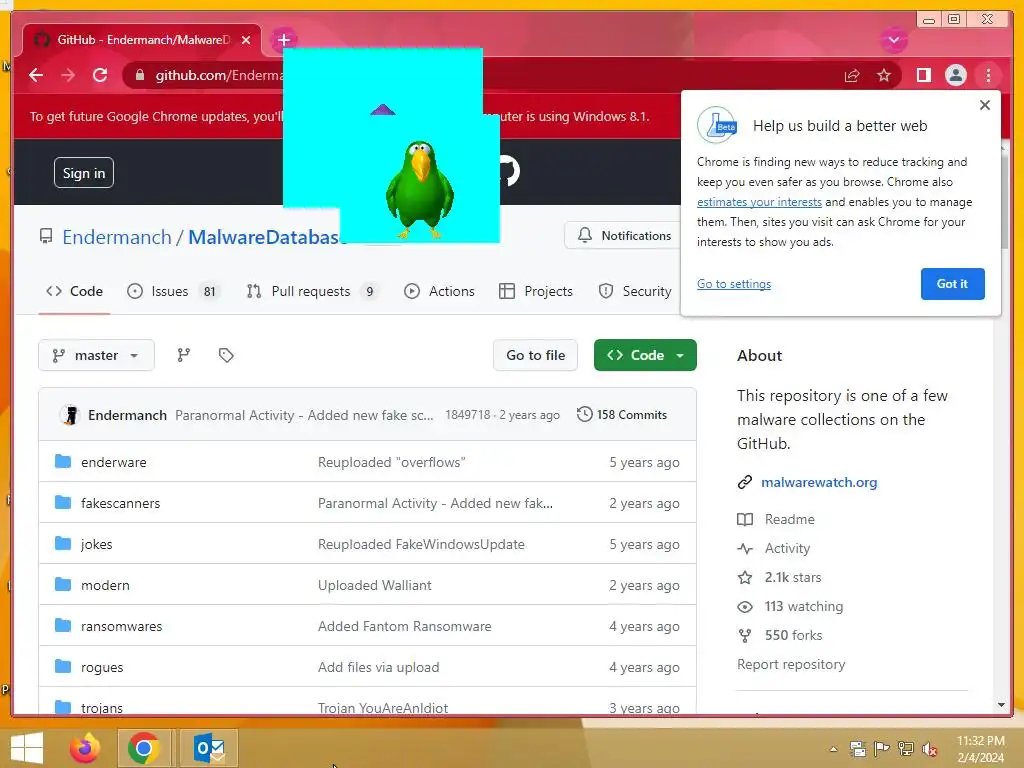Open the rogues folder

coord(102,667)
